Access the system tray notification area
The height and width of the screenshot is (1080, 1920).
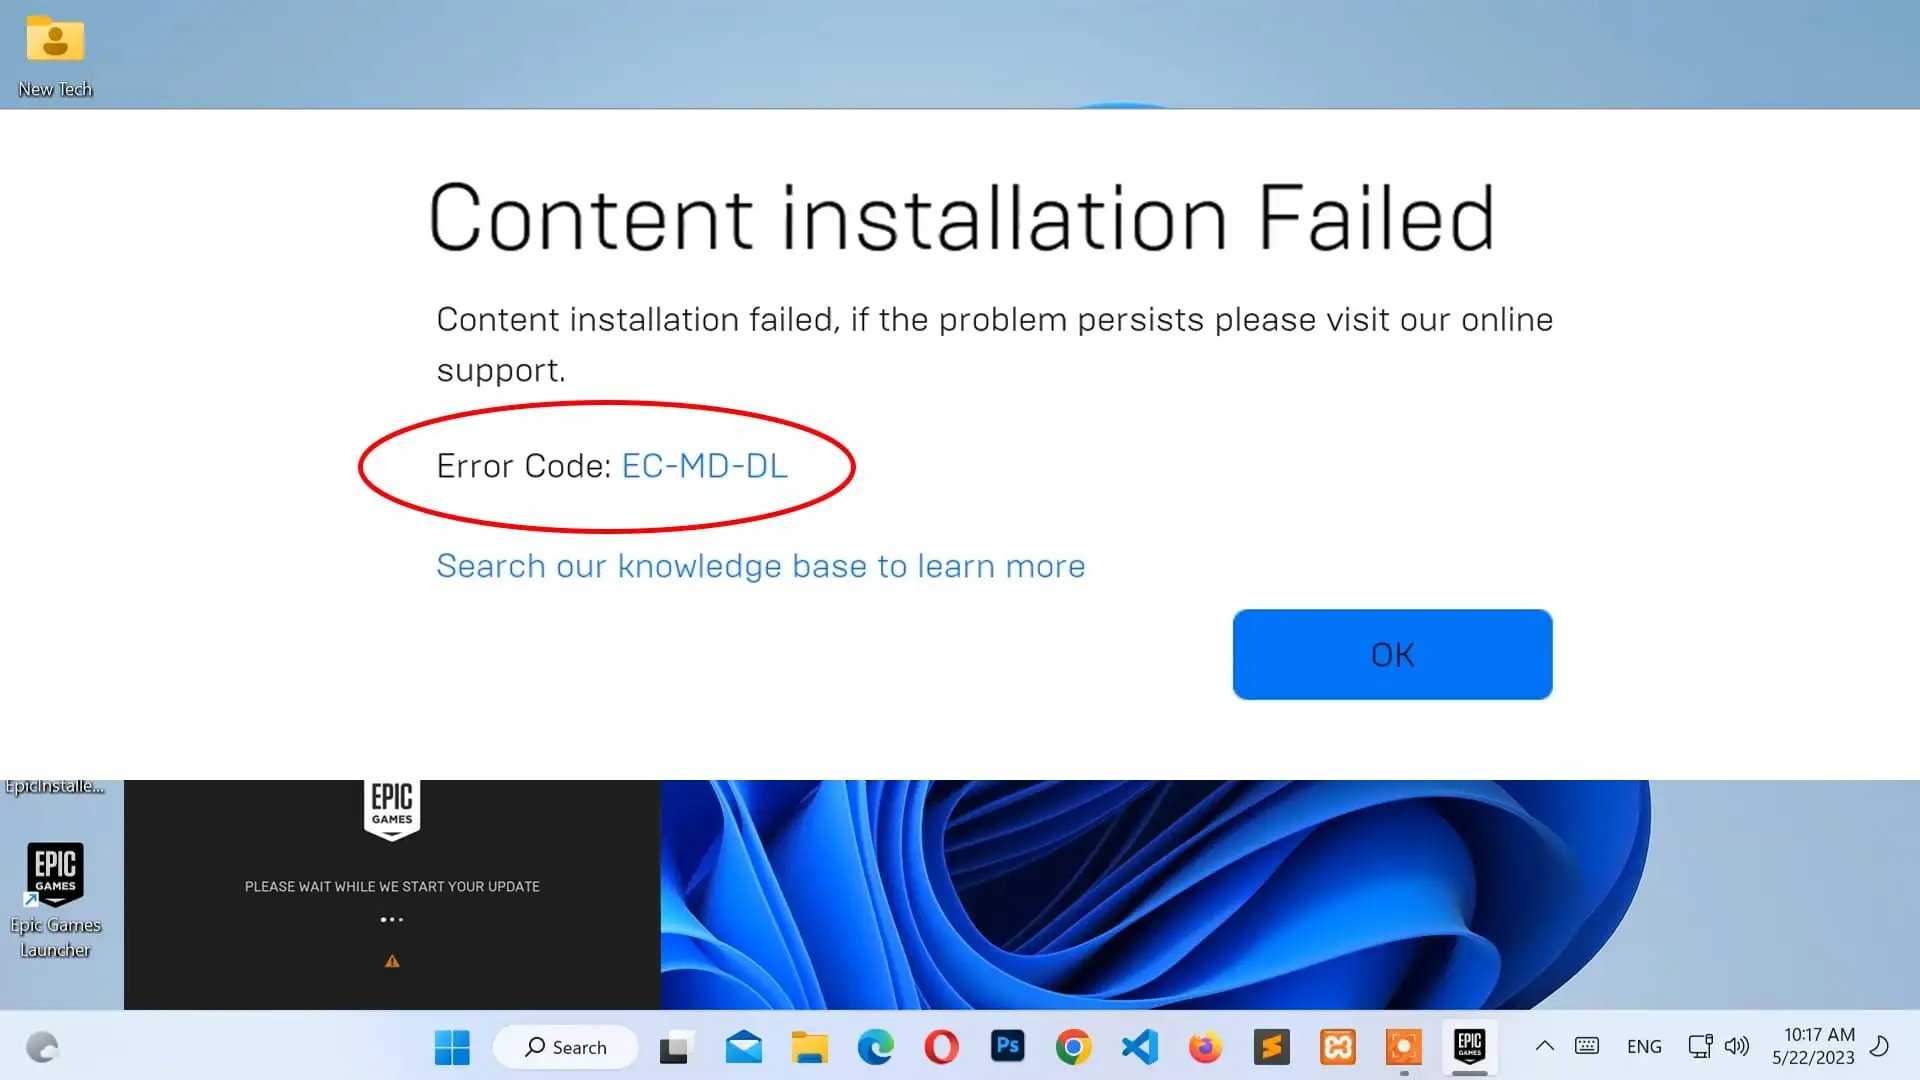click(1543, 1046)
